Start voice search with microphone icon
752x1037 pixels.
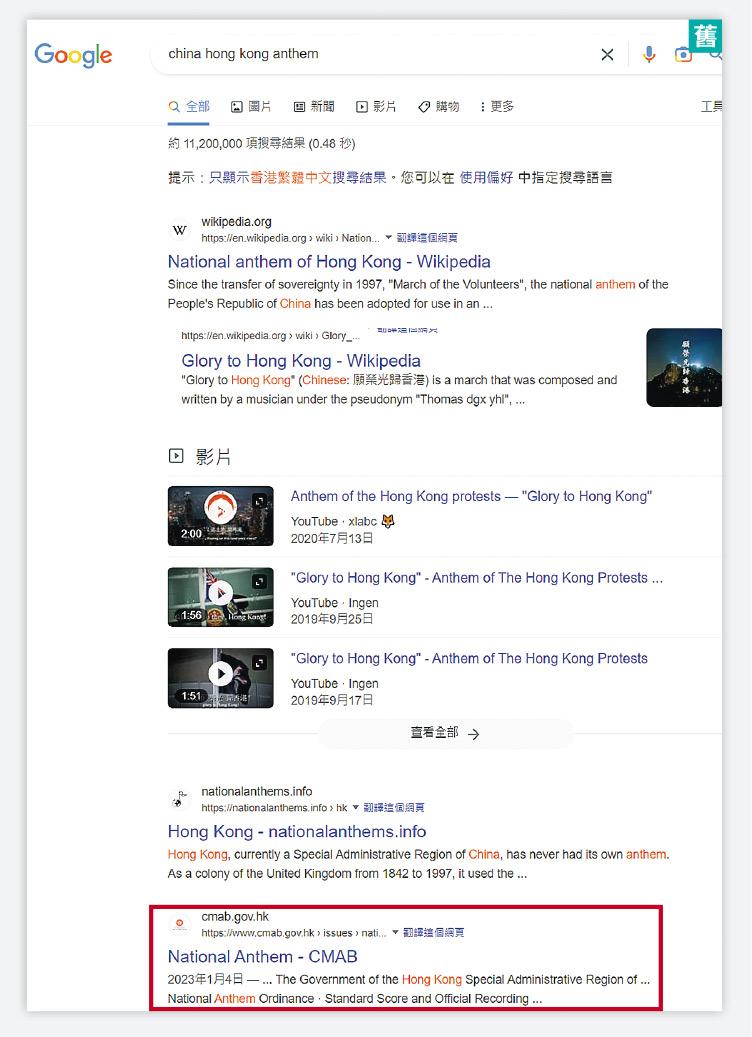(x=649, y=54)
